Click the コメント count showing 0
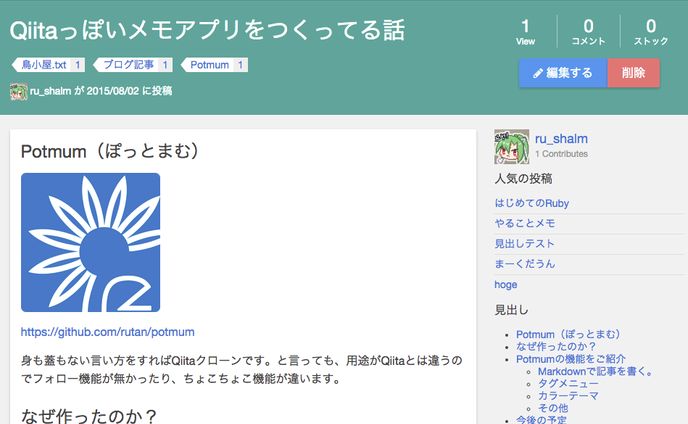The width and height of the screenshot is (688, 424). 588,32
